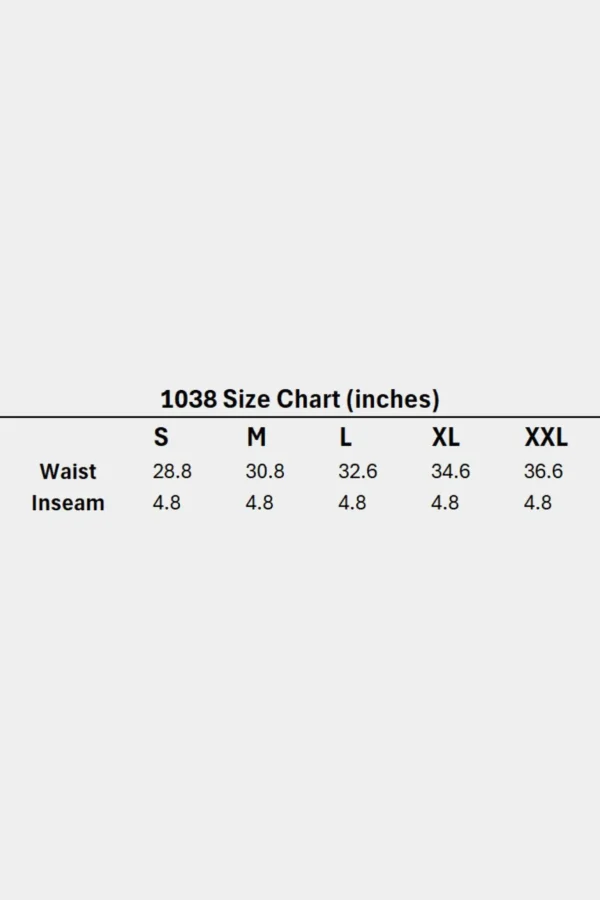This screenshot has width=600, height=900.
Task: Select the S size column header
Action: [161, 437]
